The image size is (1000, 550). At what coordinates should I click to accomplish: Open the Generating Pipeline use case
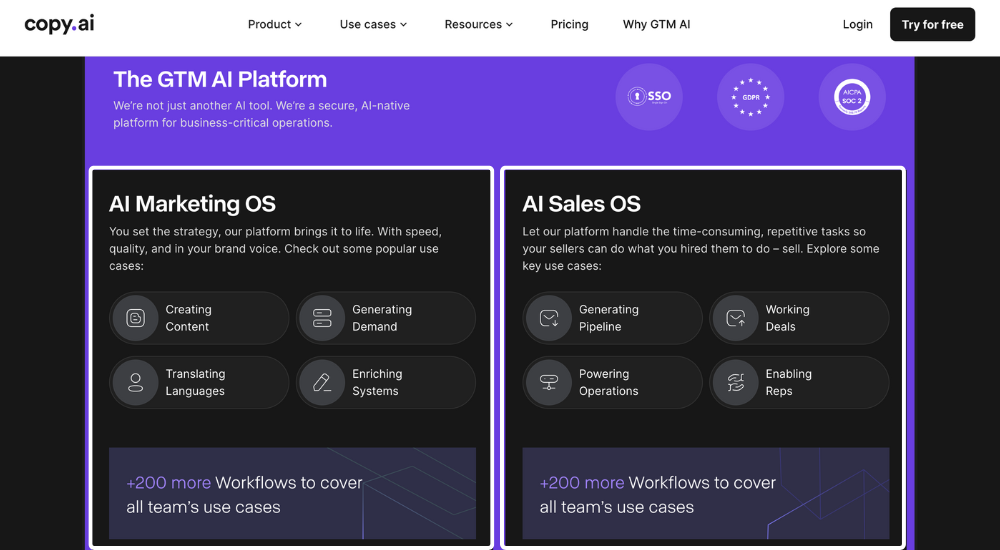point(612,318)
